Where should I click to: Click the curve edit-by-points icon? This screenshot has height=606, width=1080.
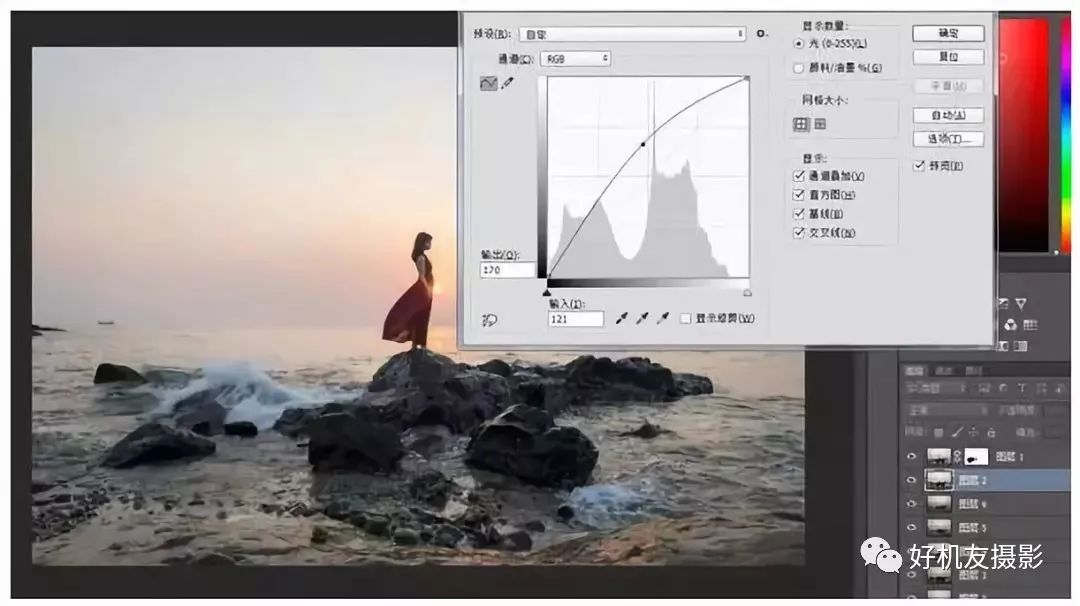tap(489, 83)
